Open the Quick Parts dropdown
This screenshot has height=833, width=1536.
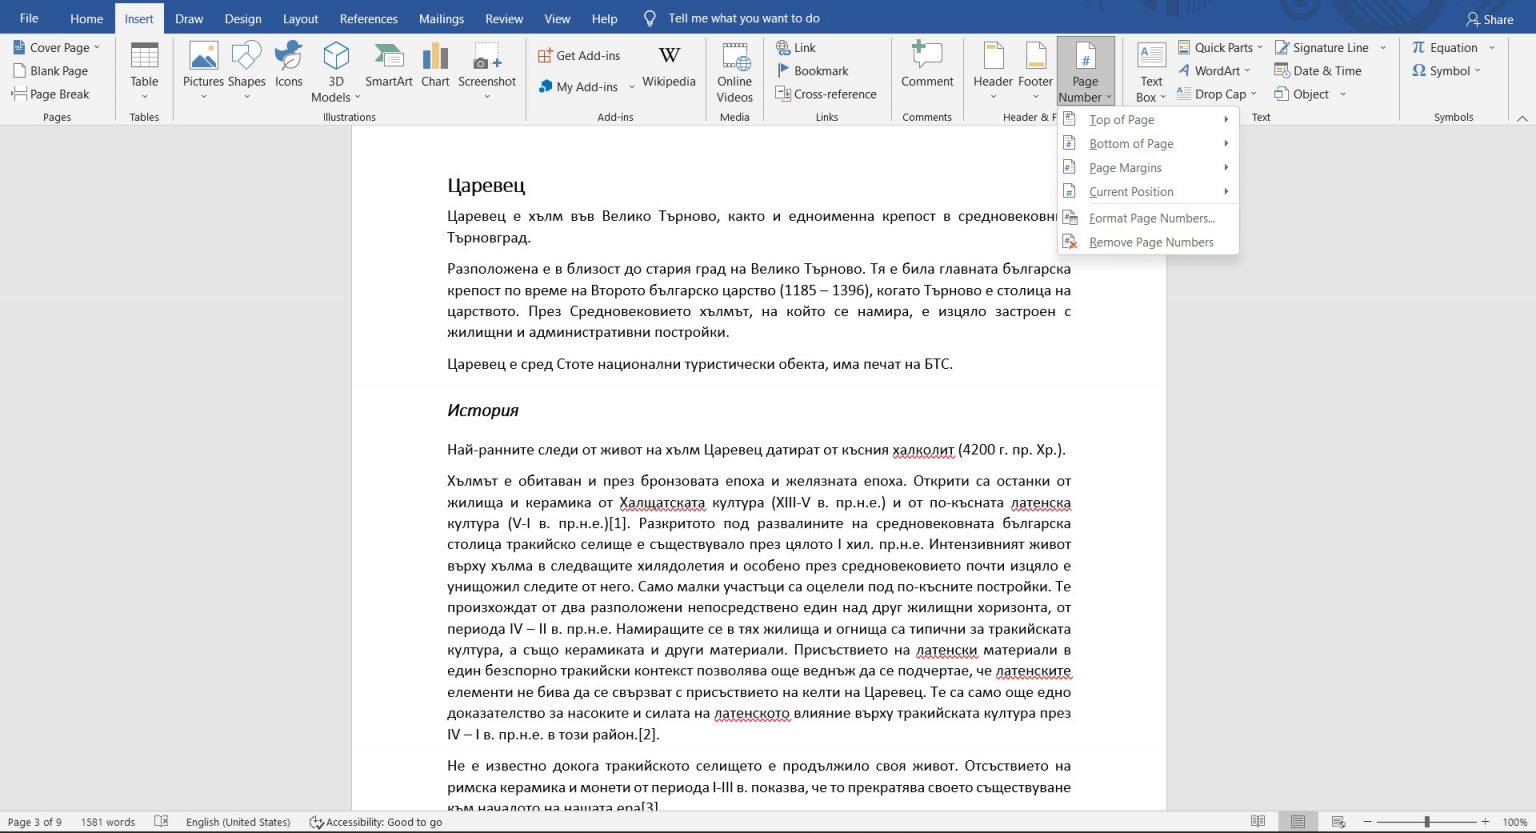pyautogui.click(x=1222, y=47)
